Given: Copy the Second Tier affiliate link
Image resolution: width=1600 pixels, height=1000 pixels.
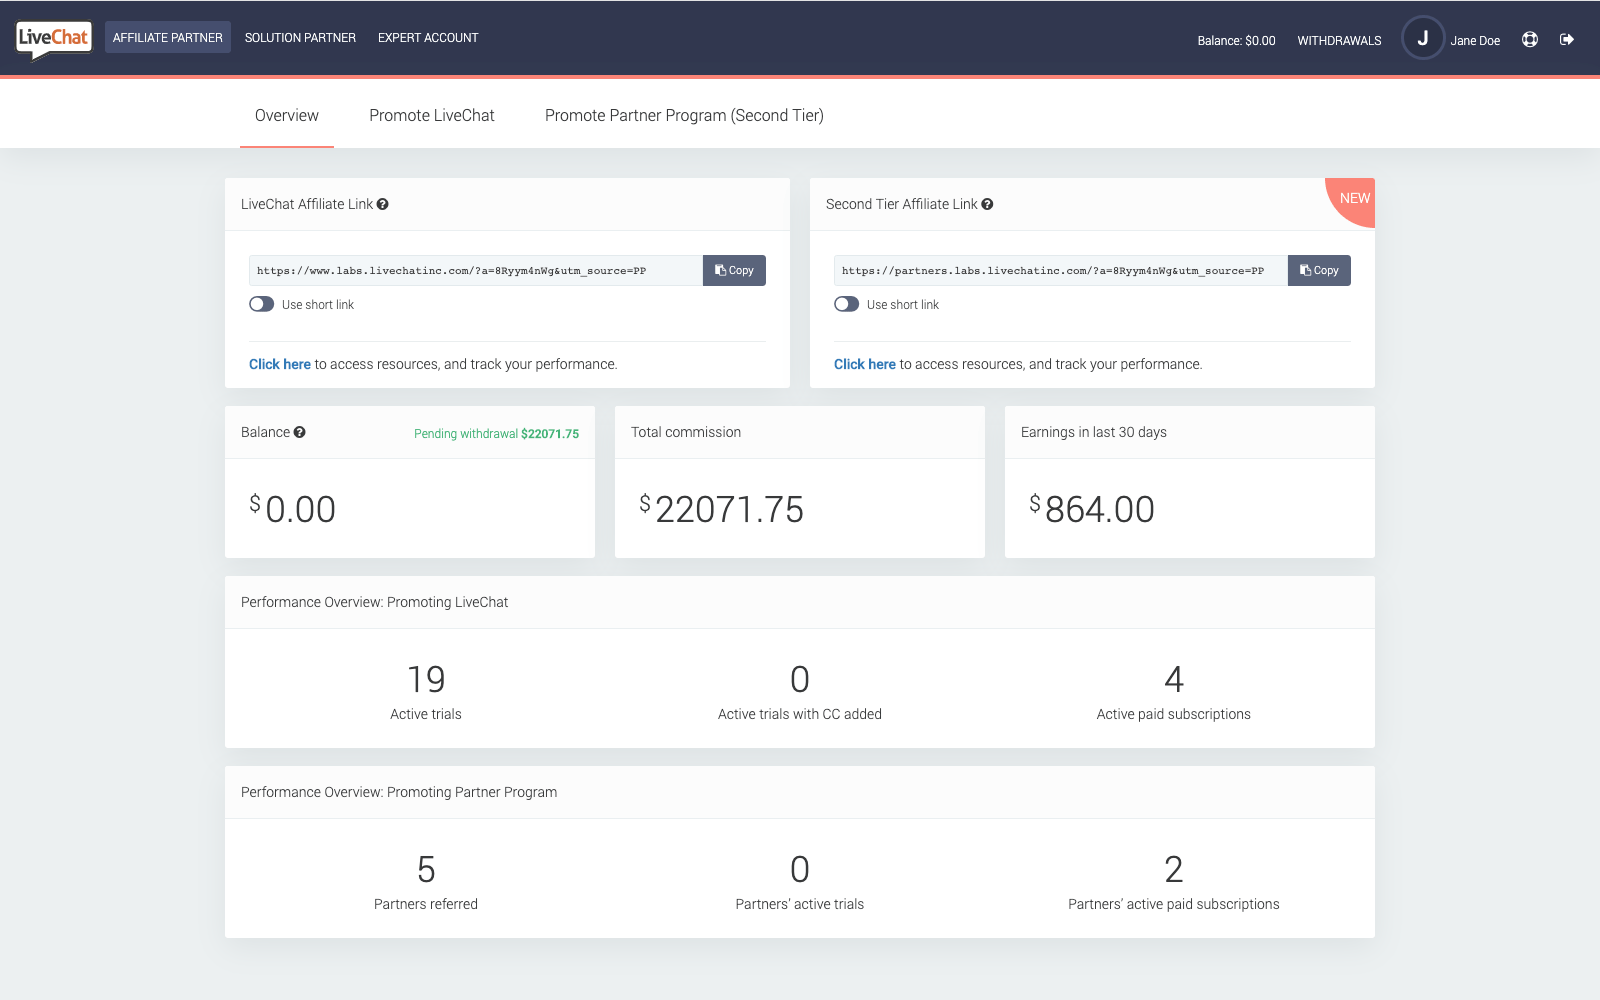Looking at the screenshot, I should [1319, 271].
